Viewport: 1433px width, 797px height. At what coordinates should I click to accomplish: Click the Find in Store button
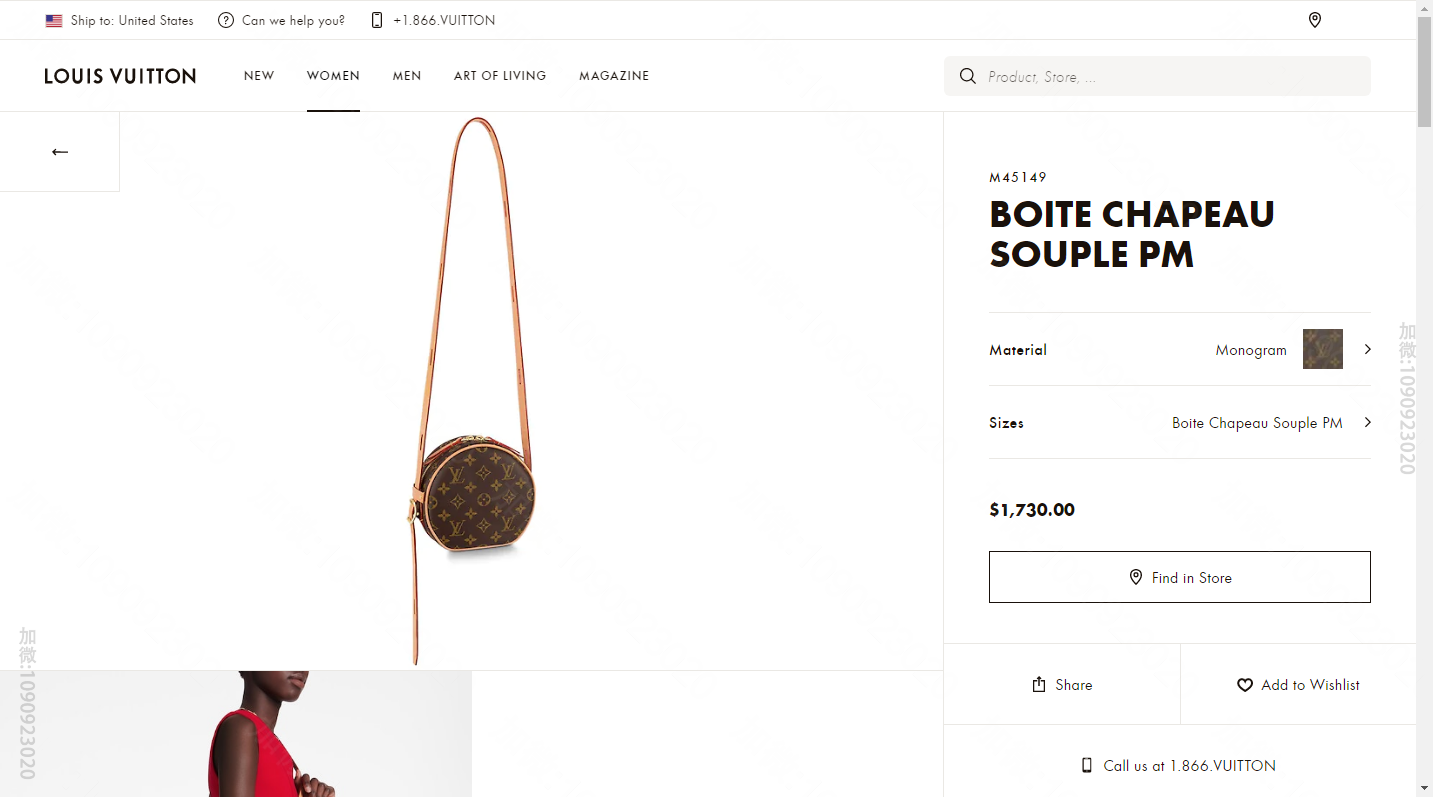pos(1179,577)
